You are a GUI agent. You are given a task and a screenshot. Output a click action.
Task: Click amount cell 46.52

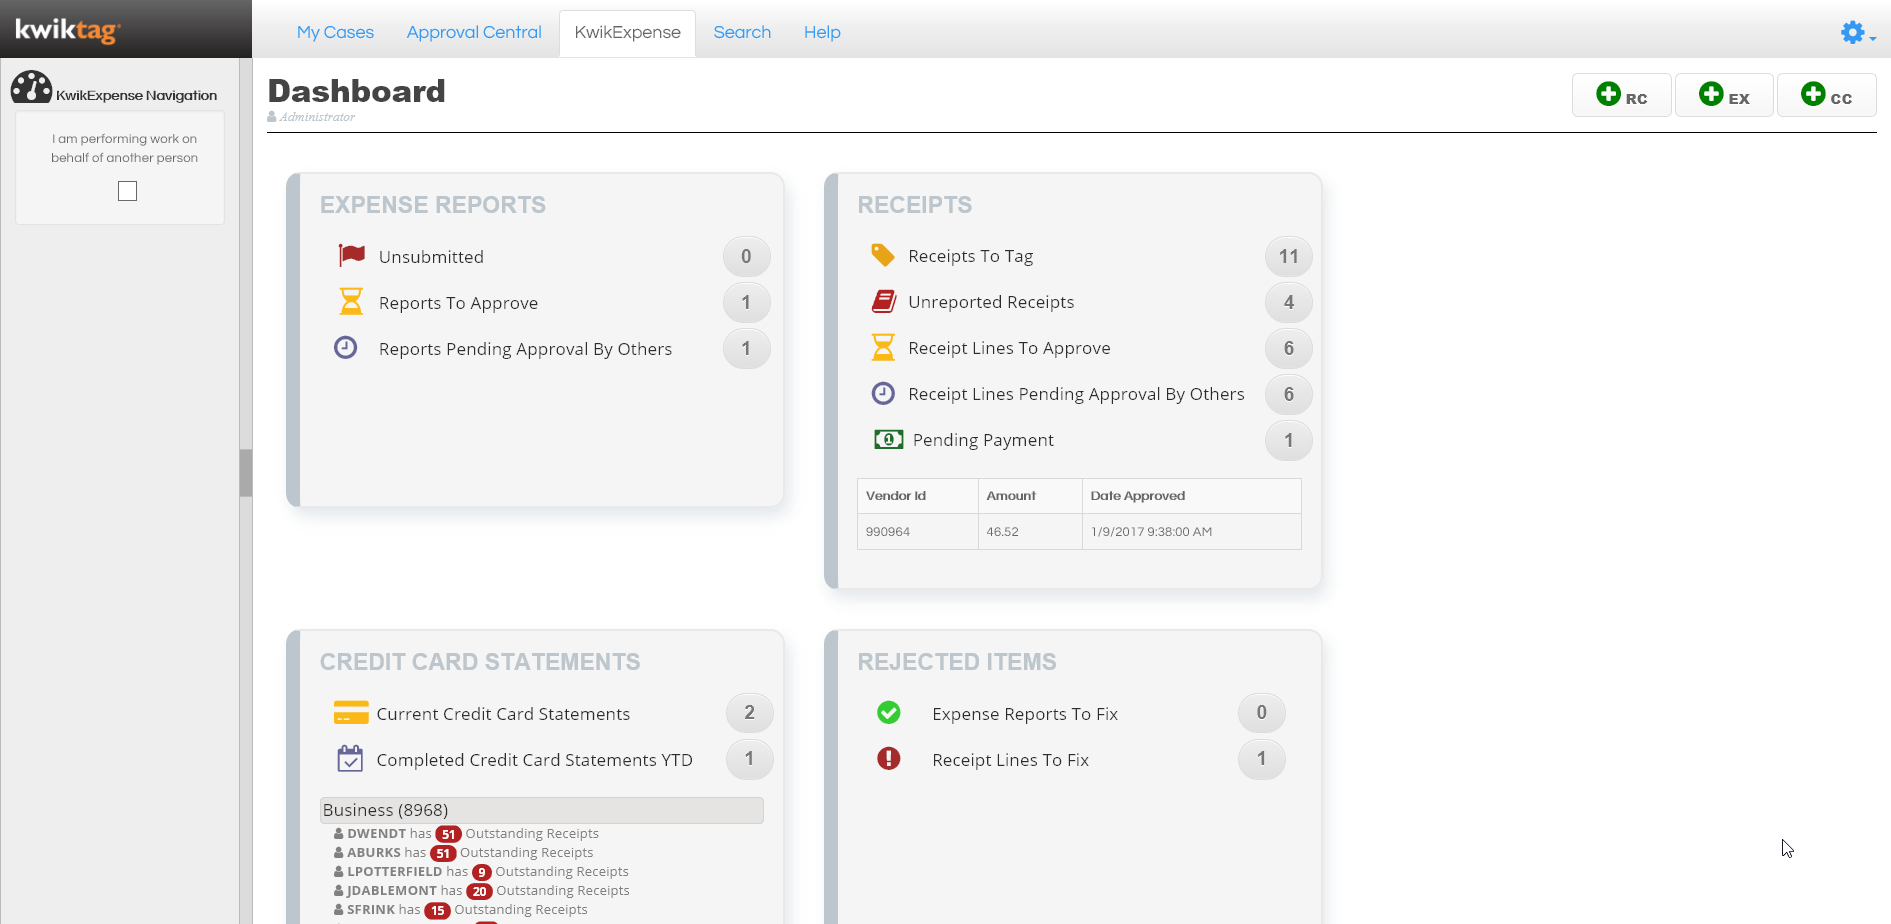tap(1030, 532)
